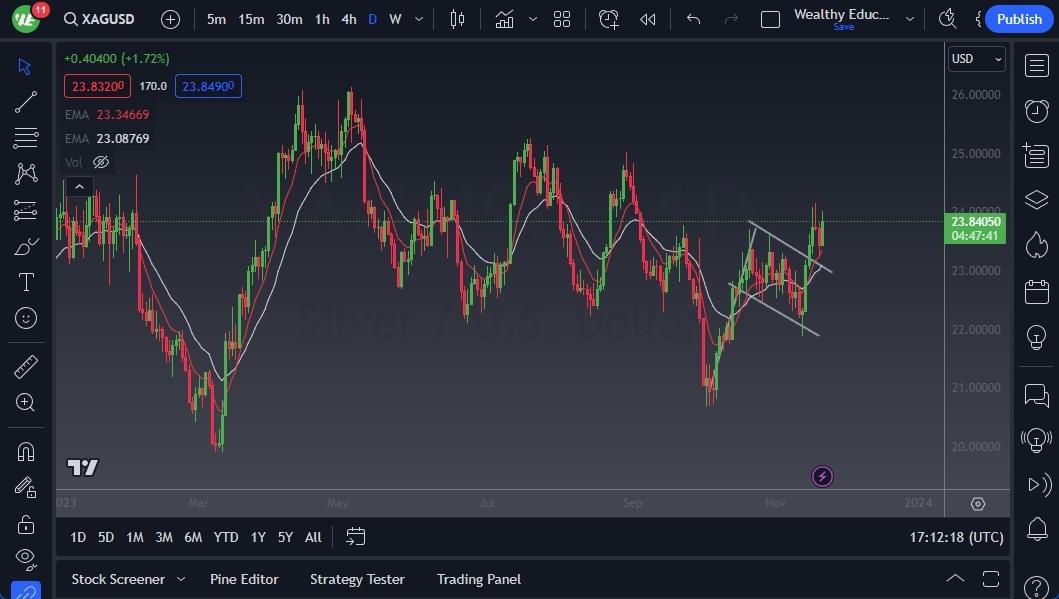The width and height of the screenshot is (1059, 599).
Task: Open the Watchlist sidebar panel
Action: pos(1036,66)
